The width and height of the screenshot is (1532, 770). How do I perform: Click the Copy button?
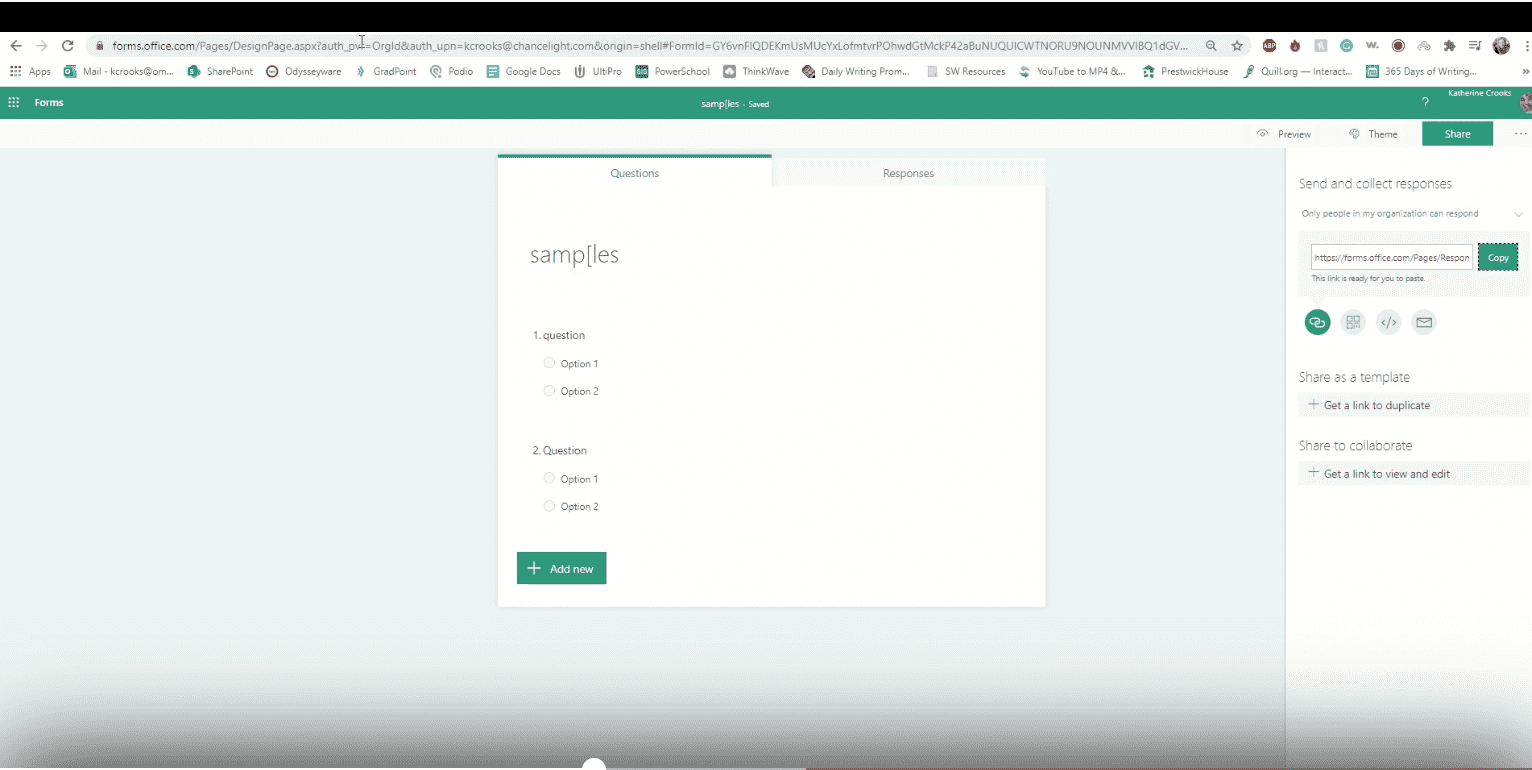tap(1497, 256)
